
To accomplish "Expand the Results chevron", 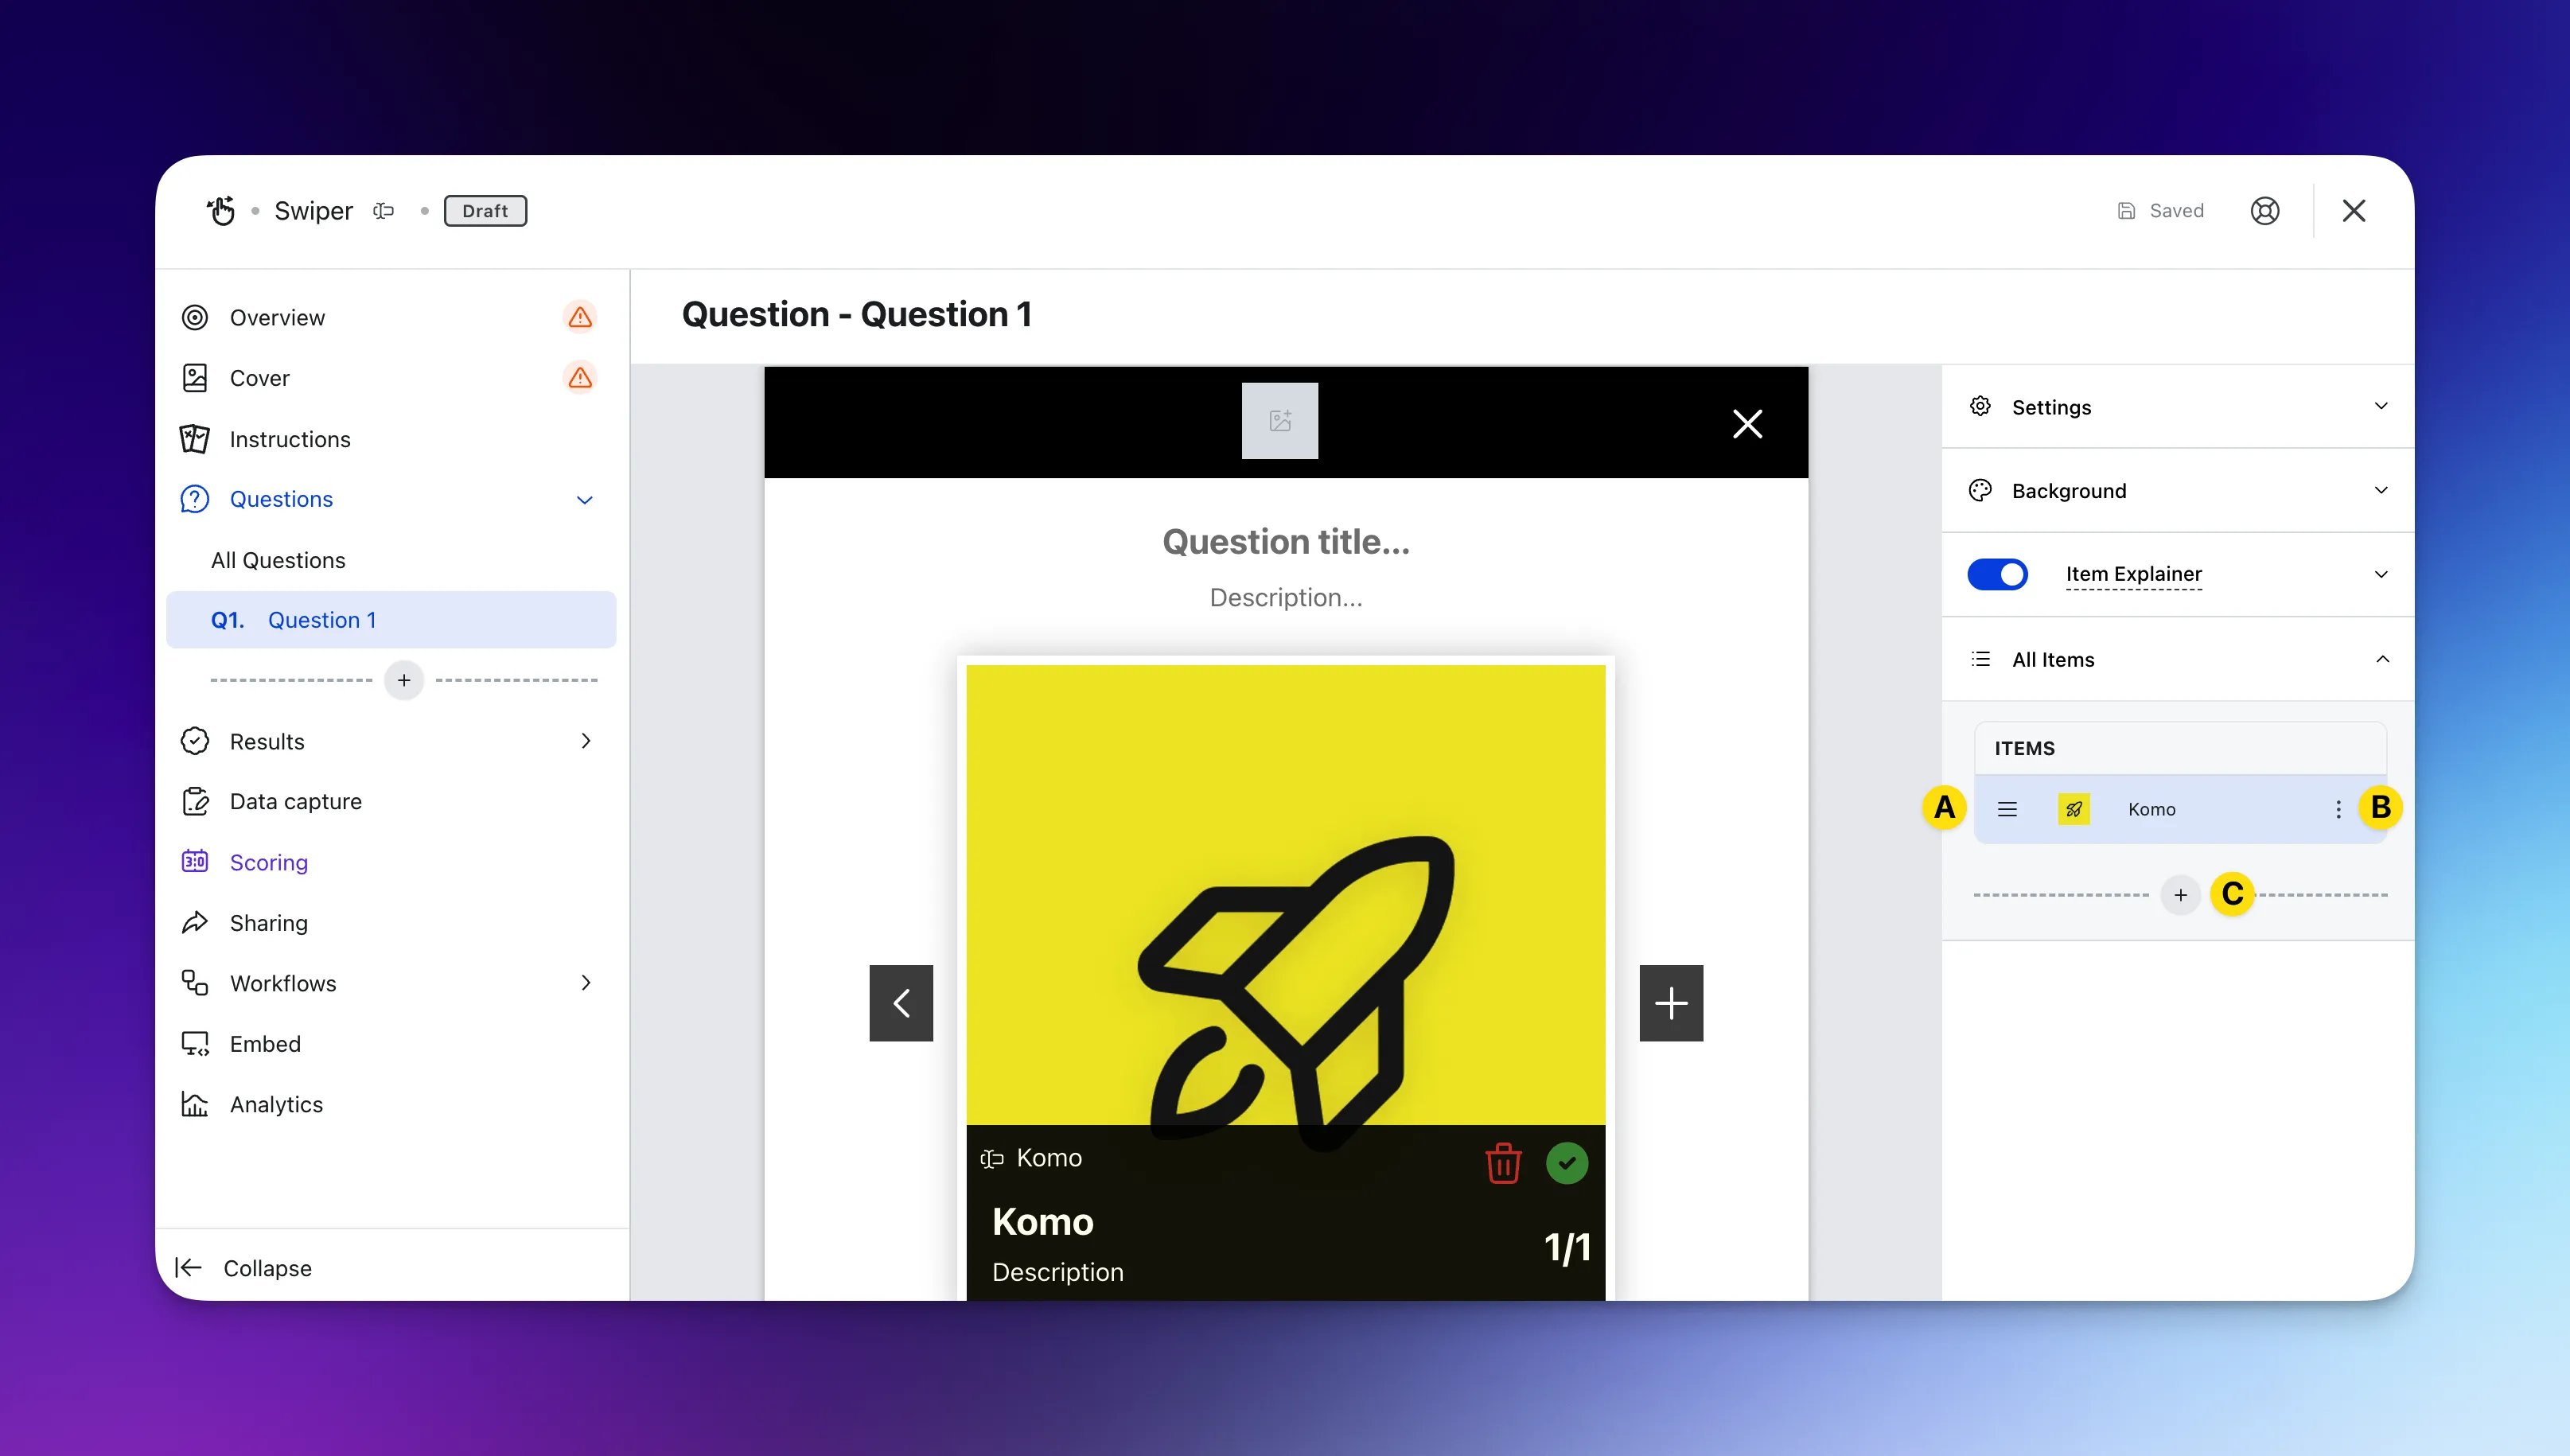I will click(x=586, y=741).
